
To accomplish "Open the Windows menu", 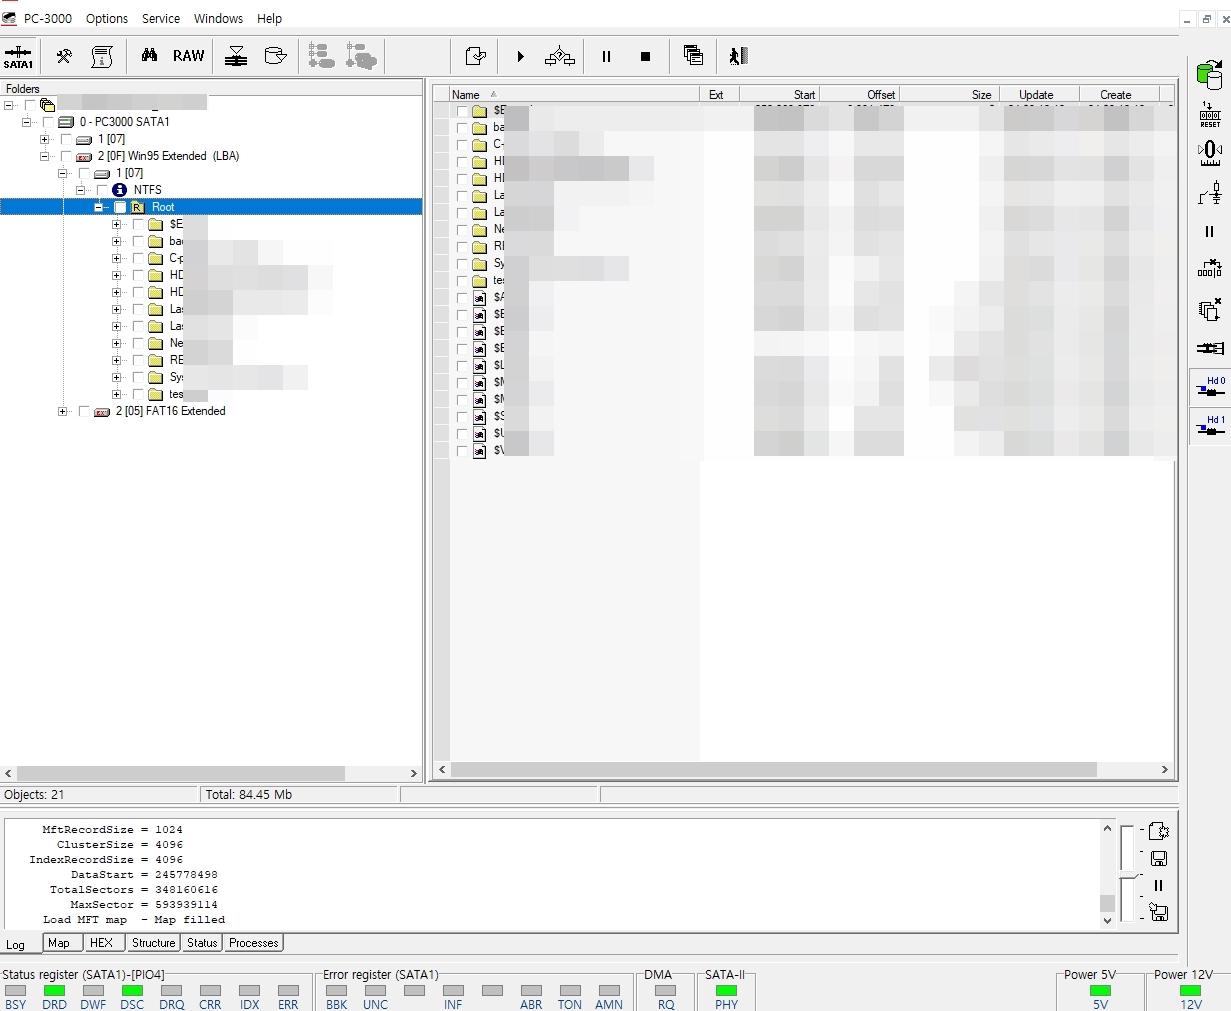I will pos(218,18).
